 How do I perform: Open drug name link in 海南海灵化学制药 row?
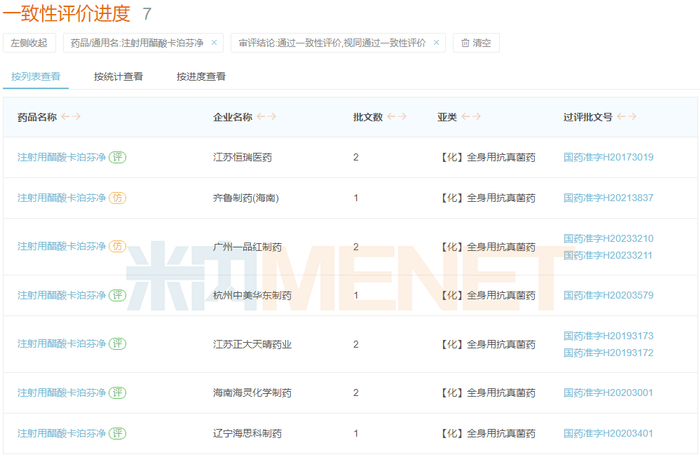(62, 393)
